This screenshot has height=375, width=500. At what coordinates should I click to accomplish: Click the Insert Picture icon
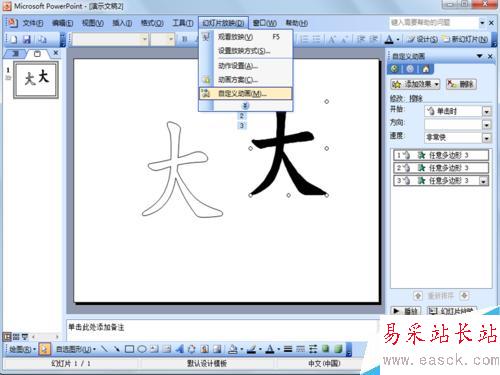pos(217,349)
